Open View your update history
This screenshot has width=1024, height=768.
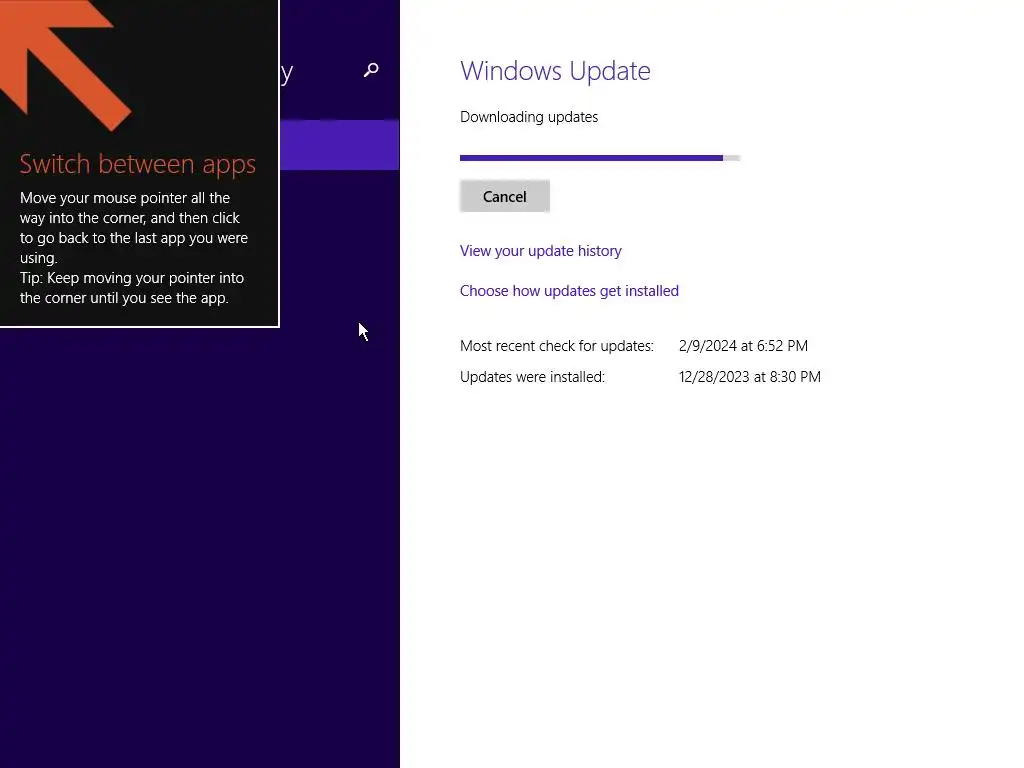click(x=540, y=251)
